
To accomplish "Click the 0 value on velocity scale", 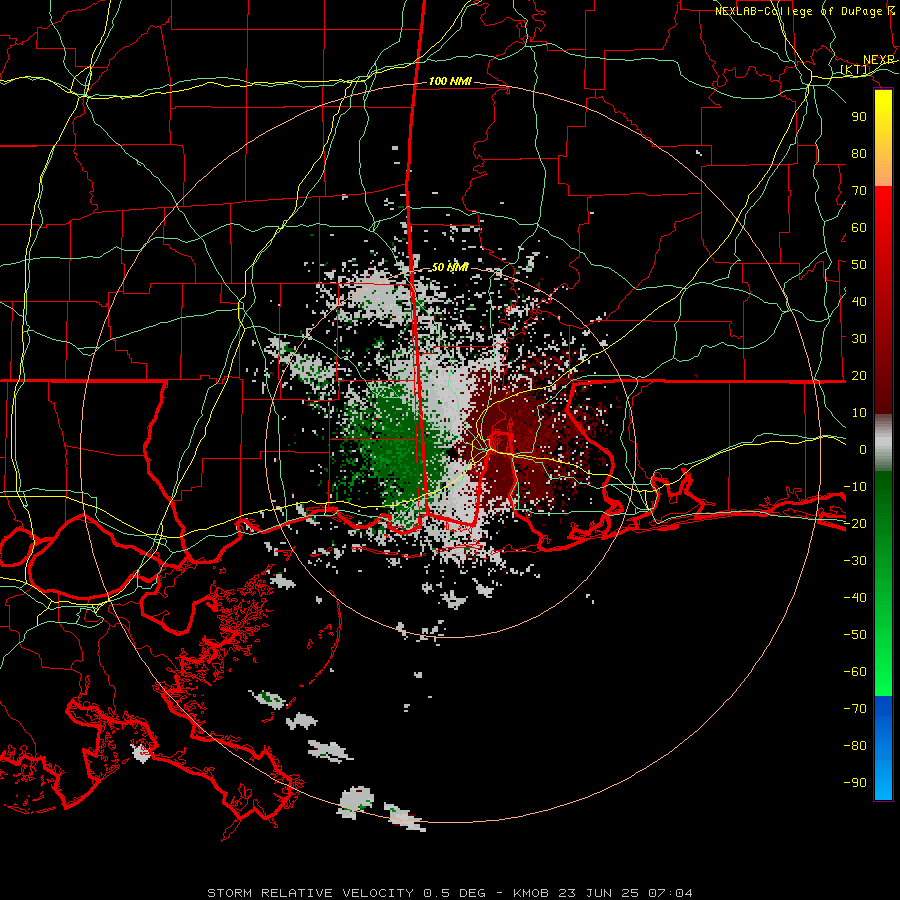I will coord(863,449).
